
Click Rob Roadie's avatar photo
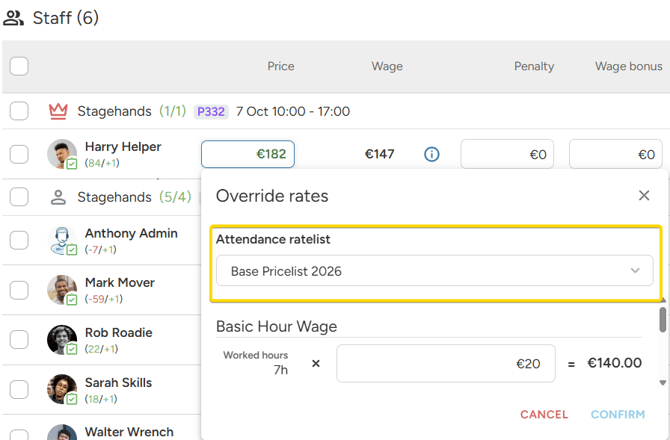[62, 340]
